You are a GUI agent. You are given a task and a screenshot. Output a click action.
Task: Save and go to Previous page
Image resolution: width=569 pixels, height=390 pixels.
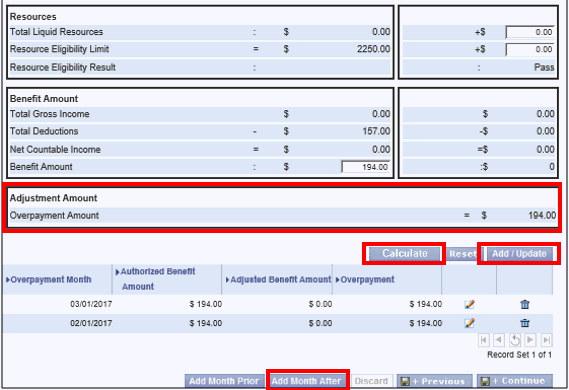tap(434, 381)
